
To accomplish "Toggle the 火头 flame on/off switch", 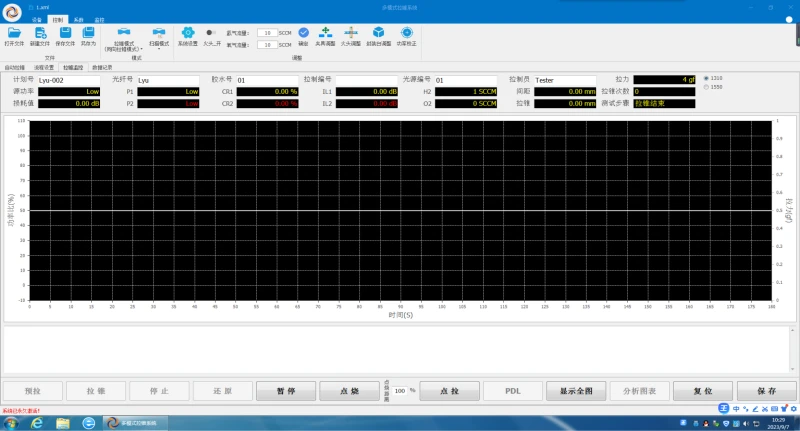I will coord(211,33).
